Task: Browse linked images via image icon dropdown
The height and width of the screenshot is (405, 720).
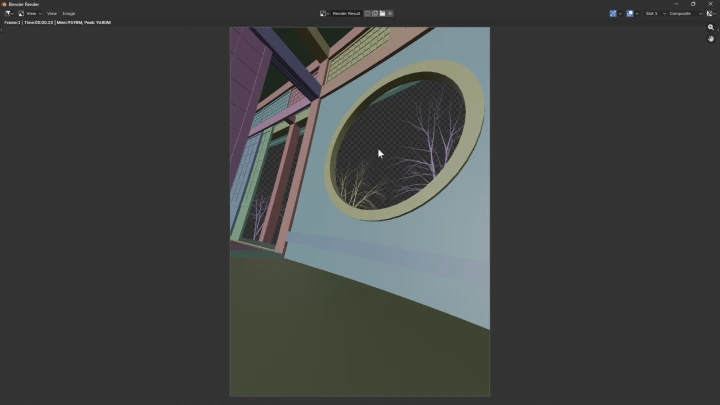Action: coord(324,14)
